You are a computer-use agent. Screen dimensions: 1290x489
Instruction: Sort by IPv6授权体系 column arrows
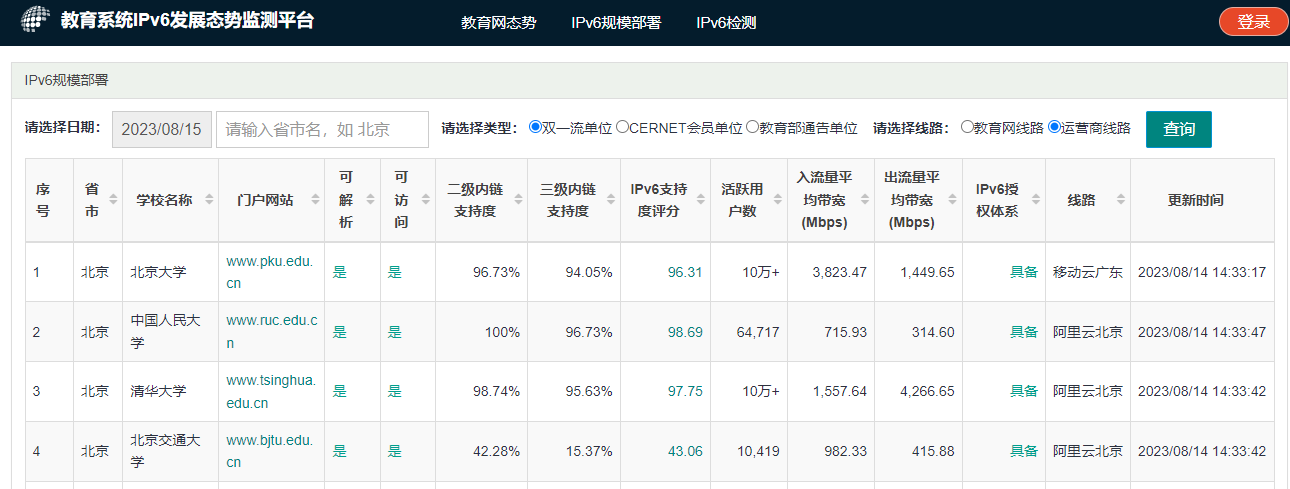(1035, 200)
